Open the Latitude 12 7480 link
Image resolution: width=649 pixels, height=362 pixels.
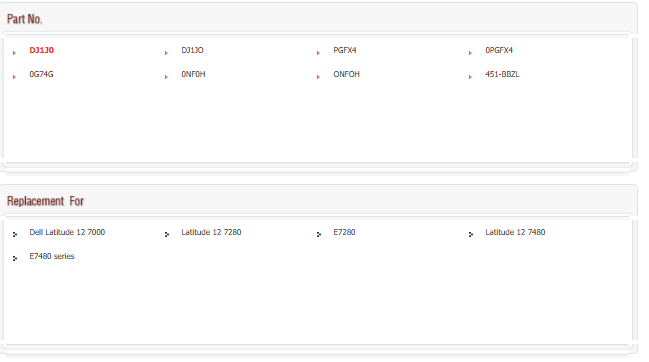click(515, 232)
